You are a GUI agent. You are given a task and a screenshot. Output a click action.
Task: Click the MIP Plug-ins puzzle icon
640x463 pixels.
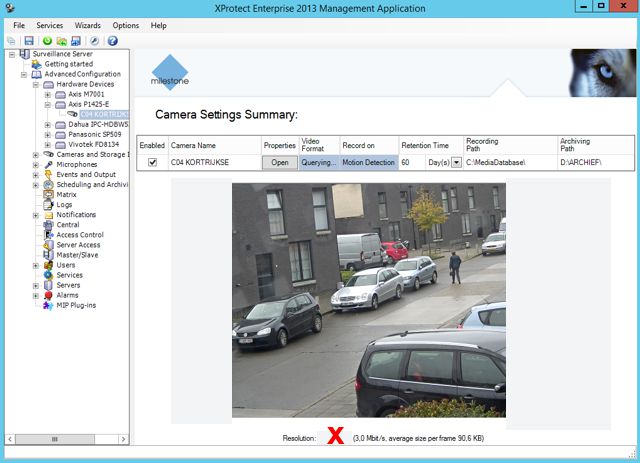tap(49, 305)
